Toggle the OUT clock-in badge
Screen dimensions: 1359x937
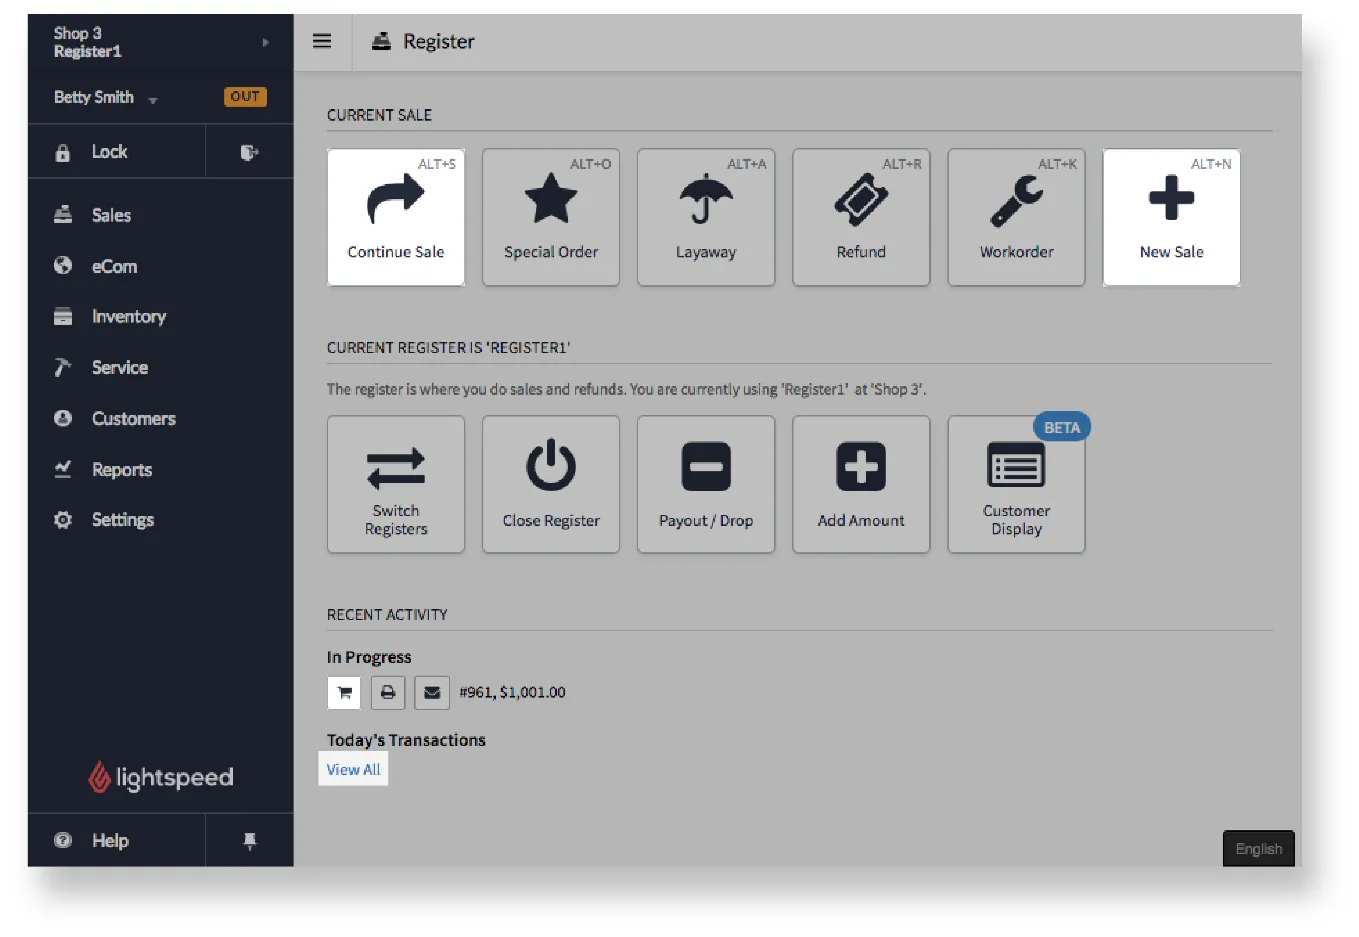[245, 97]
